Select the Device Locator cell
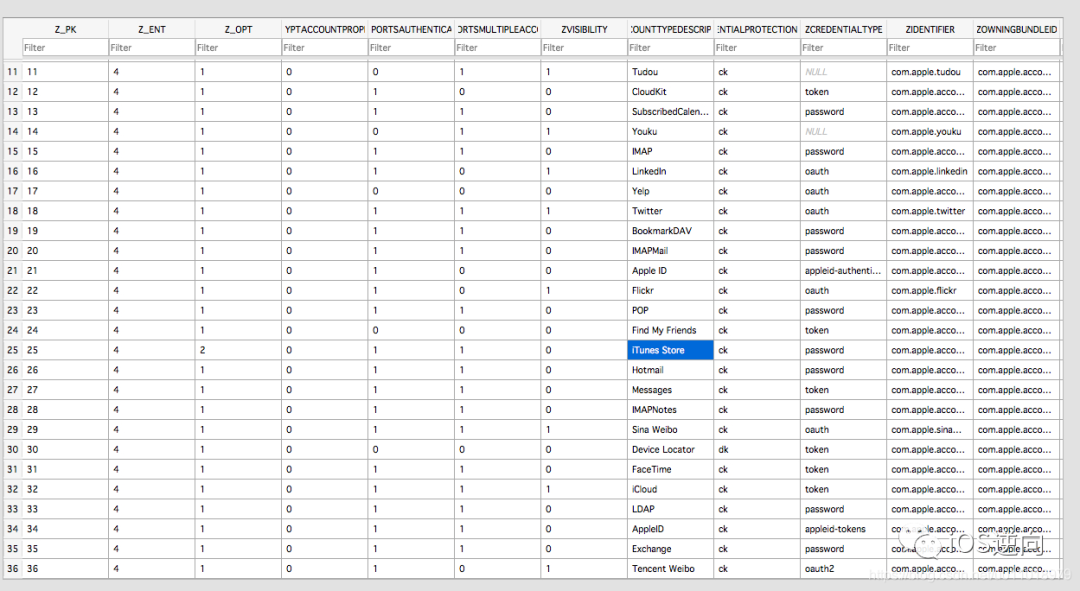 point(670,450)
